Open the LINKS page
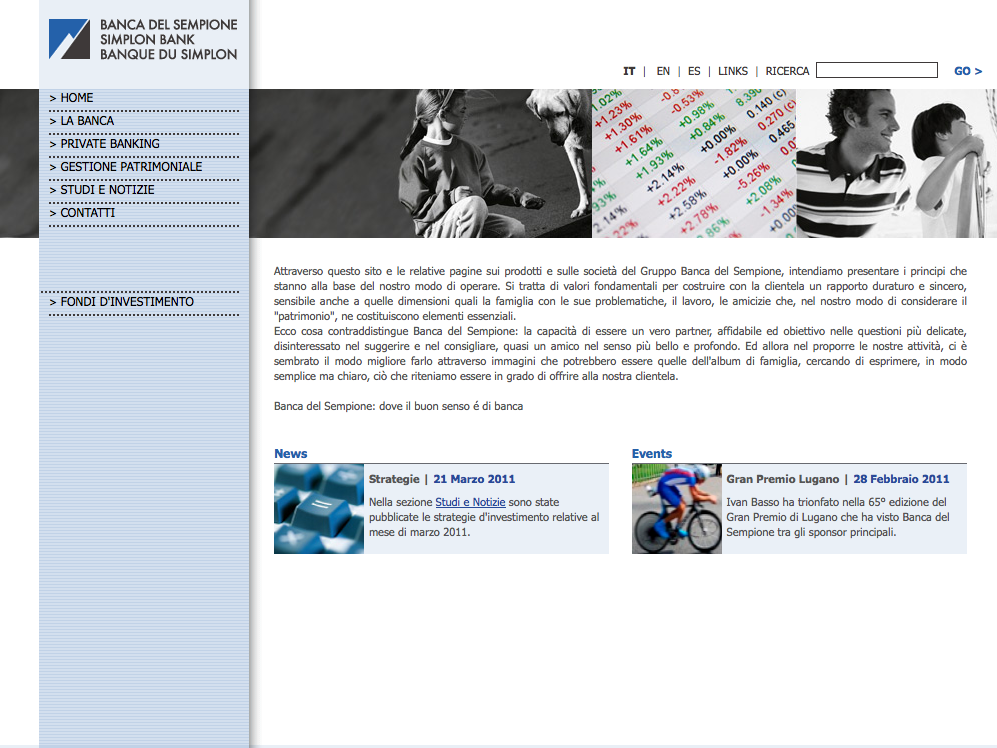 [x=732, y=71]
